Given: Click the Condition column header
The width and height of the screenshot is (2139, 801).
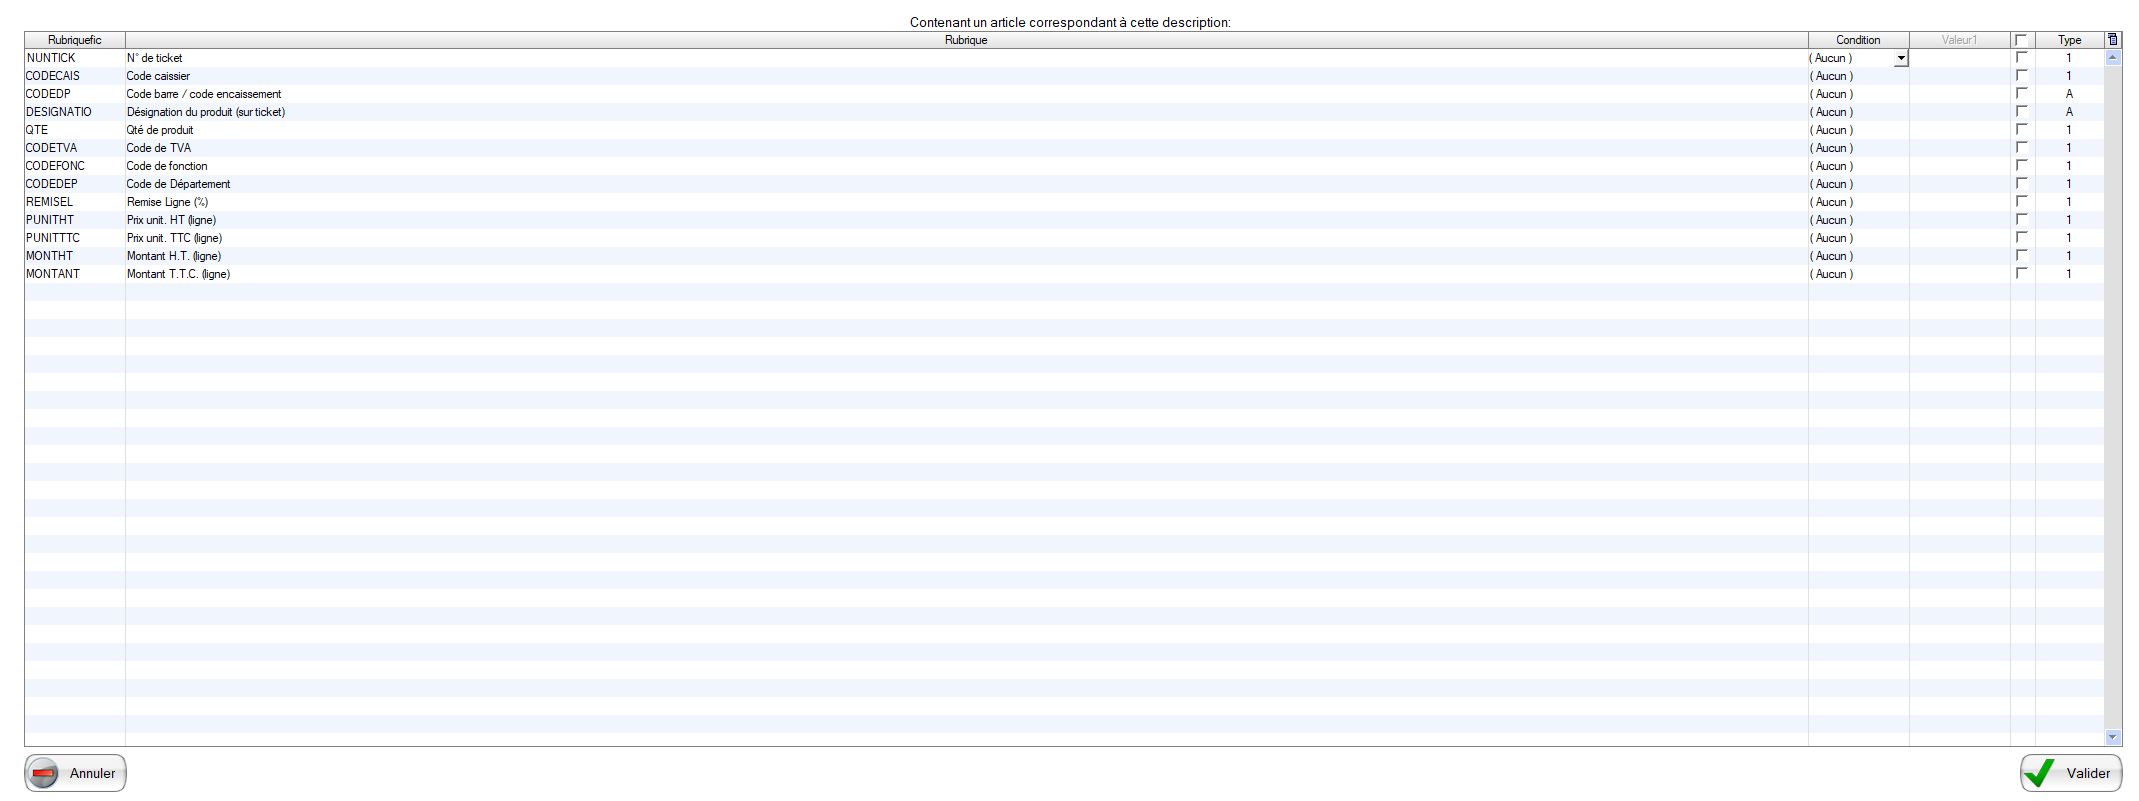Looking at the screenshot, I should tap(1857, 40).
